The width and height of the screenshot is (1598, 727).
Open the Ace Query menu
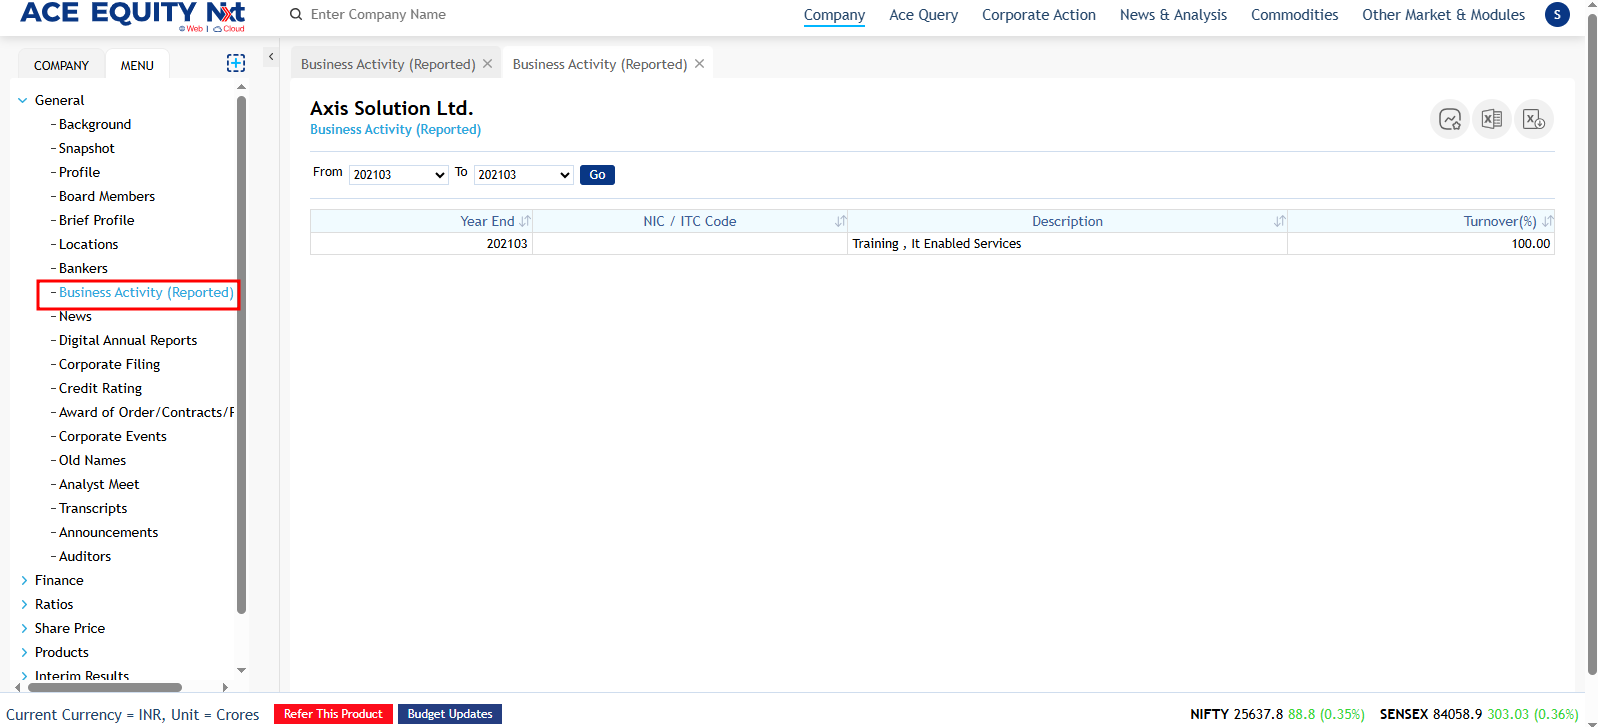click(x=923, y=15)
